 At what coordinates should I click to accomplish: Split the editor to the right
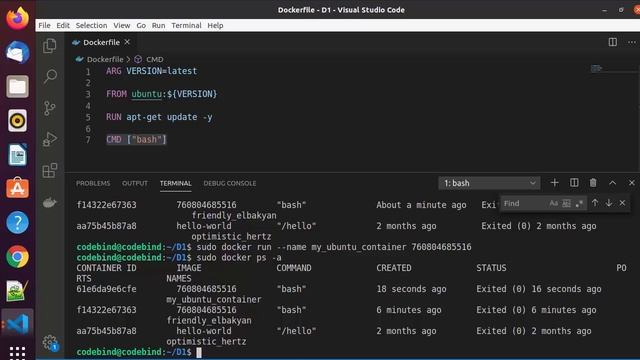613,42
